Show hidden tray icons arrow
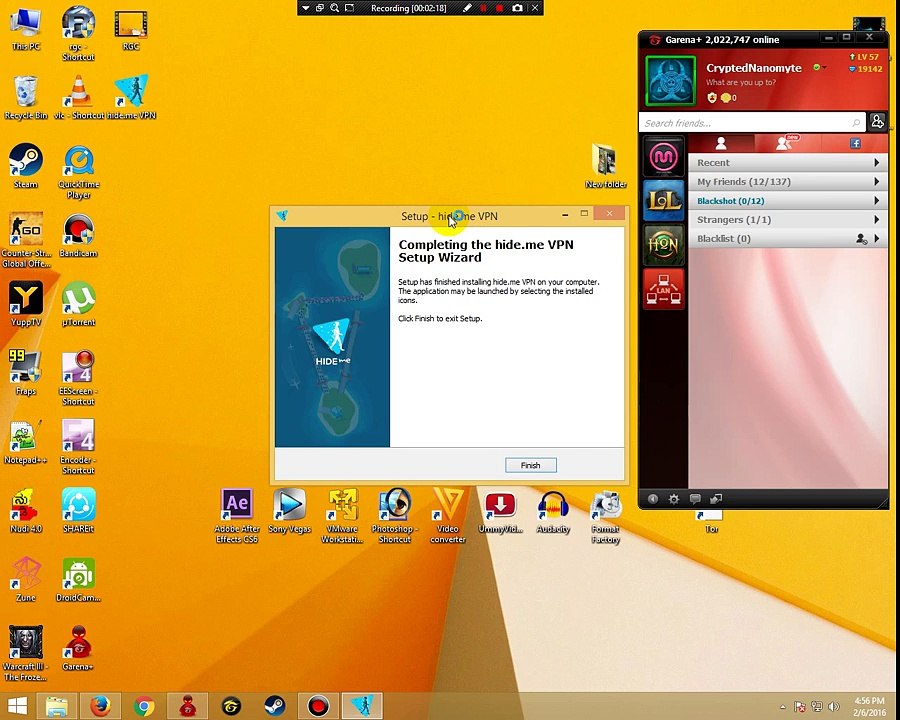Image resolution: width=900 pixels, height=720 pixels. coord(782,707)
